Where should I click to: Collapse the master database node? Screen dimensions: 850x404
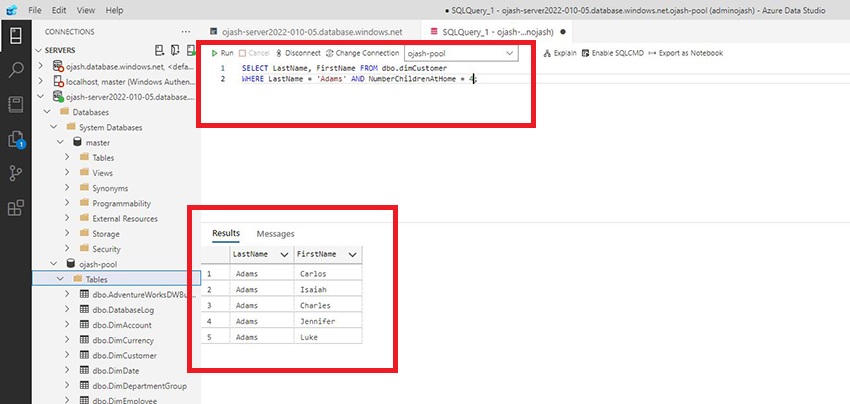tap(61, 142)
